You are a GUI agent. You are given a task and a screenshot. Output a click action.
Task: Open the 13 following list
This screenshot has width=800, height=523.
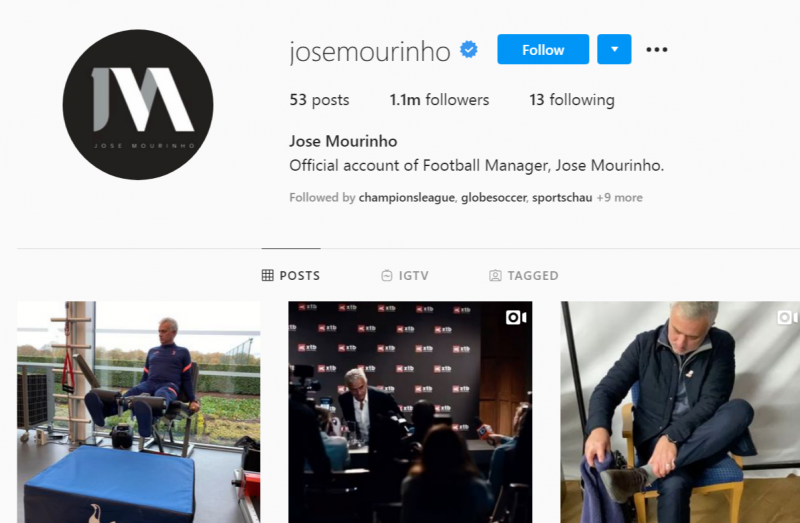click(x=571, y=99)
